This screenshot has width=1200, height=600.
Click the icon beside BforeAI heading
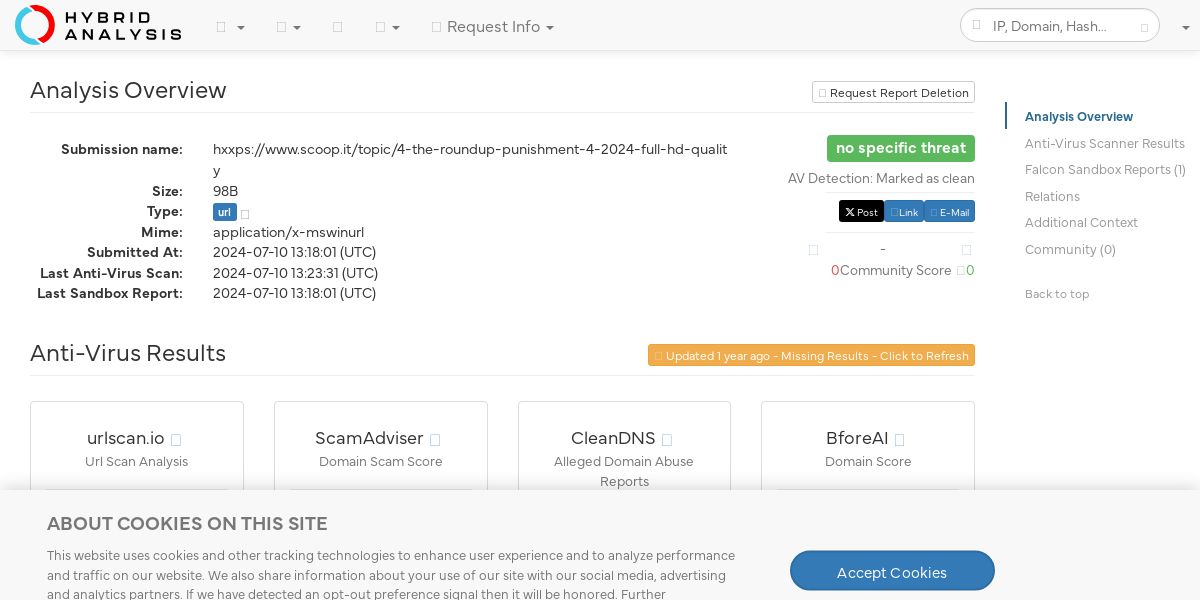point(899,440)
